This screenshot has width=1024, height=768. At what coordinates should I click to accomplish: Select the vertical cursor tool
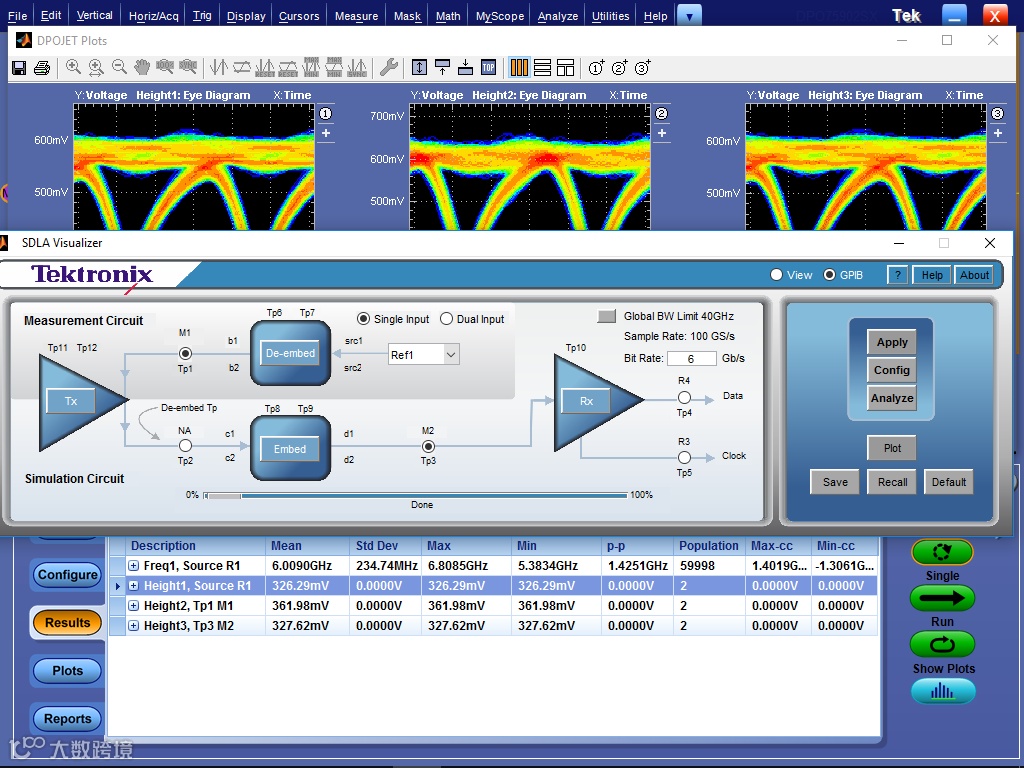(219, 67)
